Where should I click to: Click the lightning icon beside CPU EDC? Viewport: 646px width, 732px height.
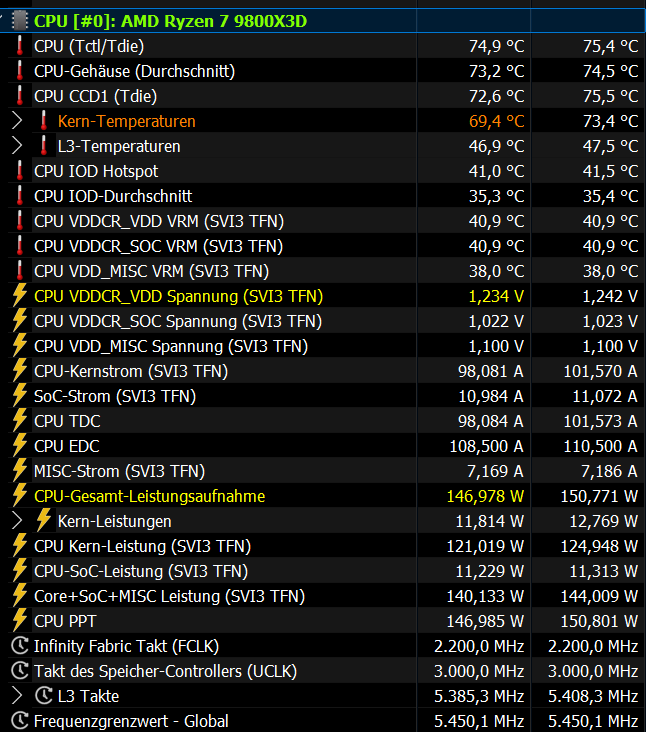[19, 446]
